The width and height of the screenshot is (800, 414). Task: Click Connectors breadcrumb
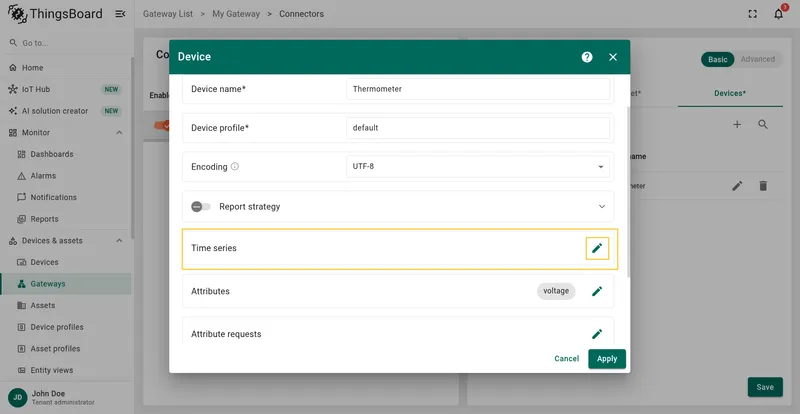pos(301,14)
